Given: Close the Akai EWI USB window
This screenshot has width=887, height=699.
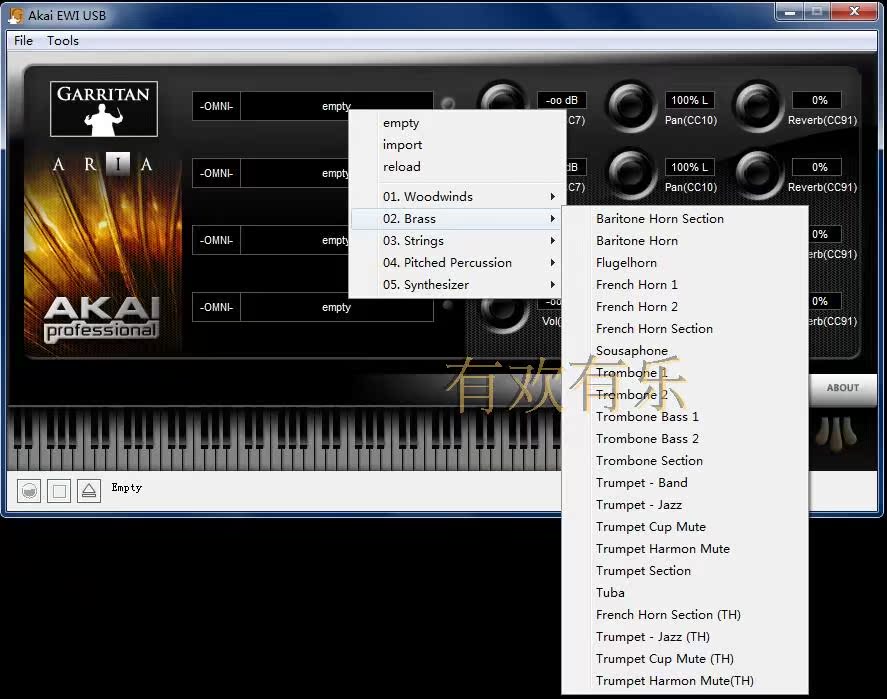Looking at the screenshot, I should coord(854,12).
